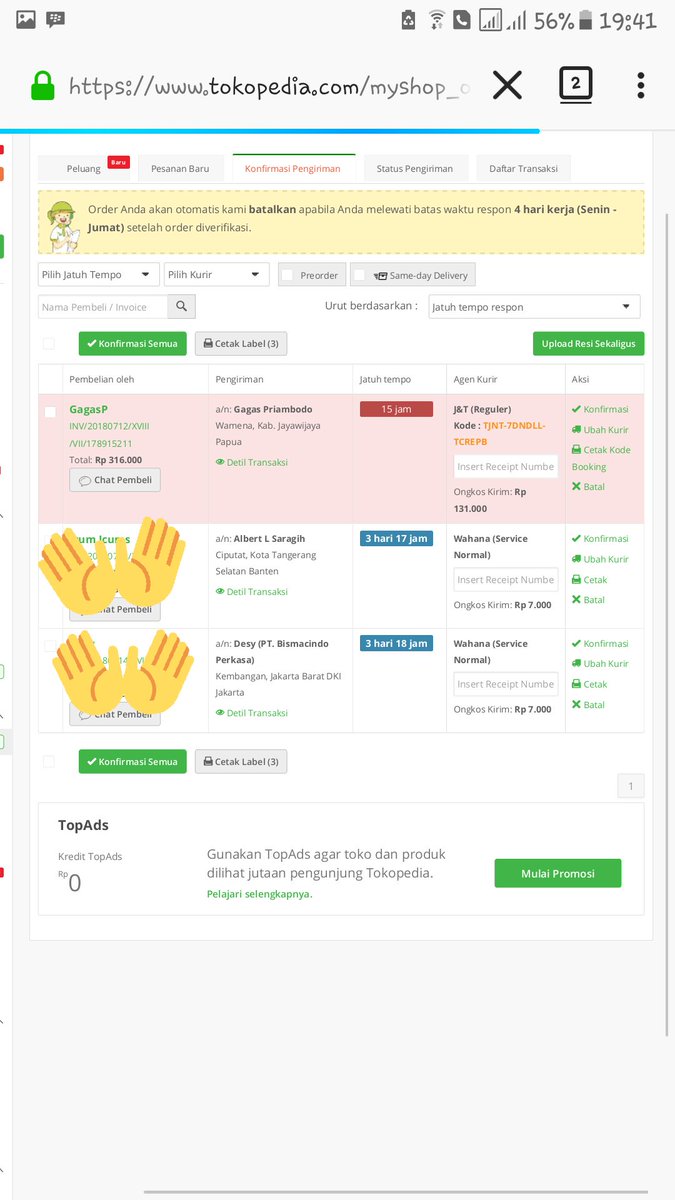This screenshot has height=1200, width=675.
Task: Click the 15 jam due-time badge
Action: 396,409
